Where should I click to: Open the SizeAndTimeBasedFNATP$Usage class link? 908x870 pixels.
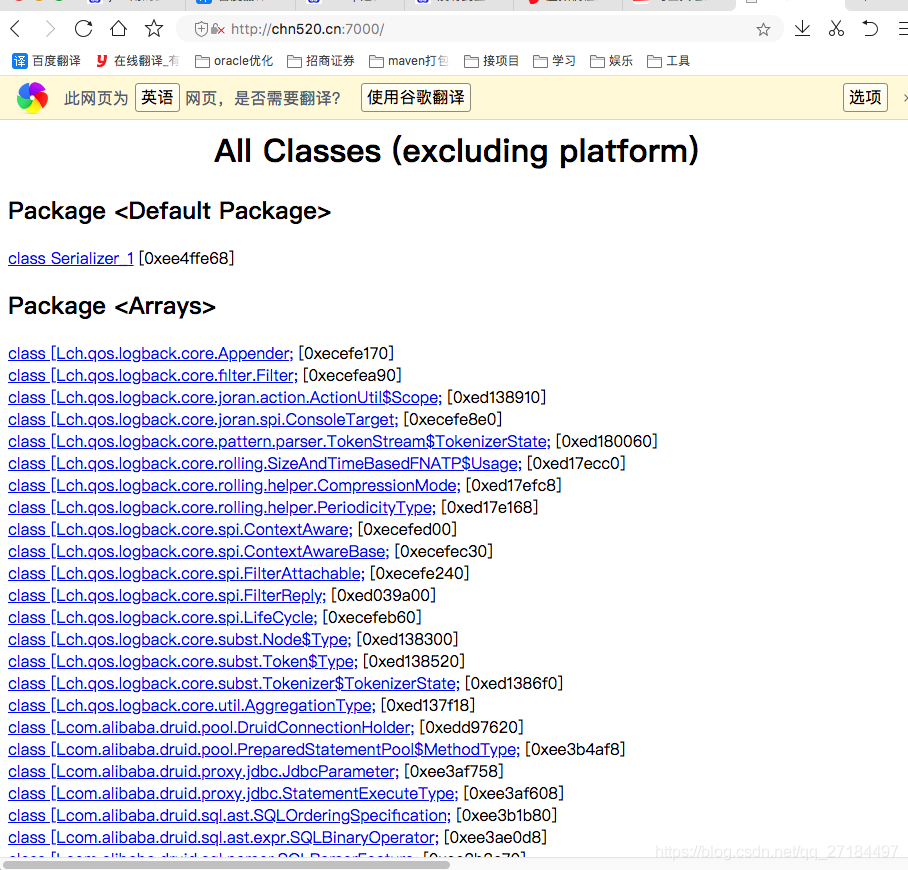tap(265, 463)
